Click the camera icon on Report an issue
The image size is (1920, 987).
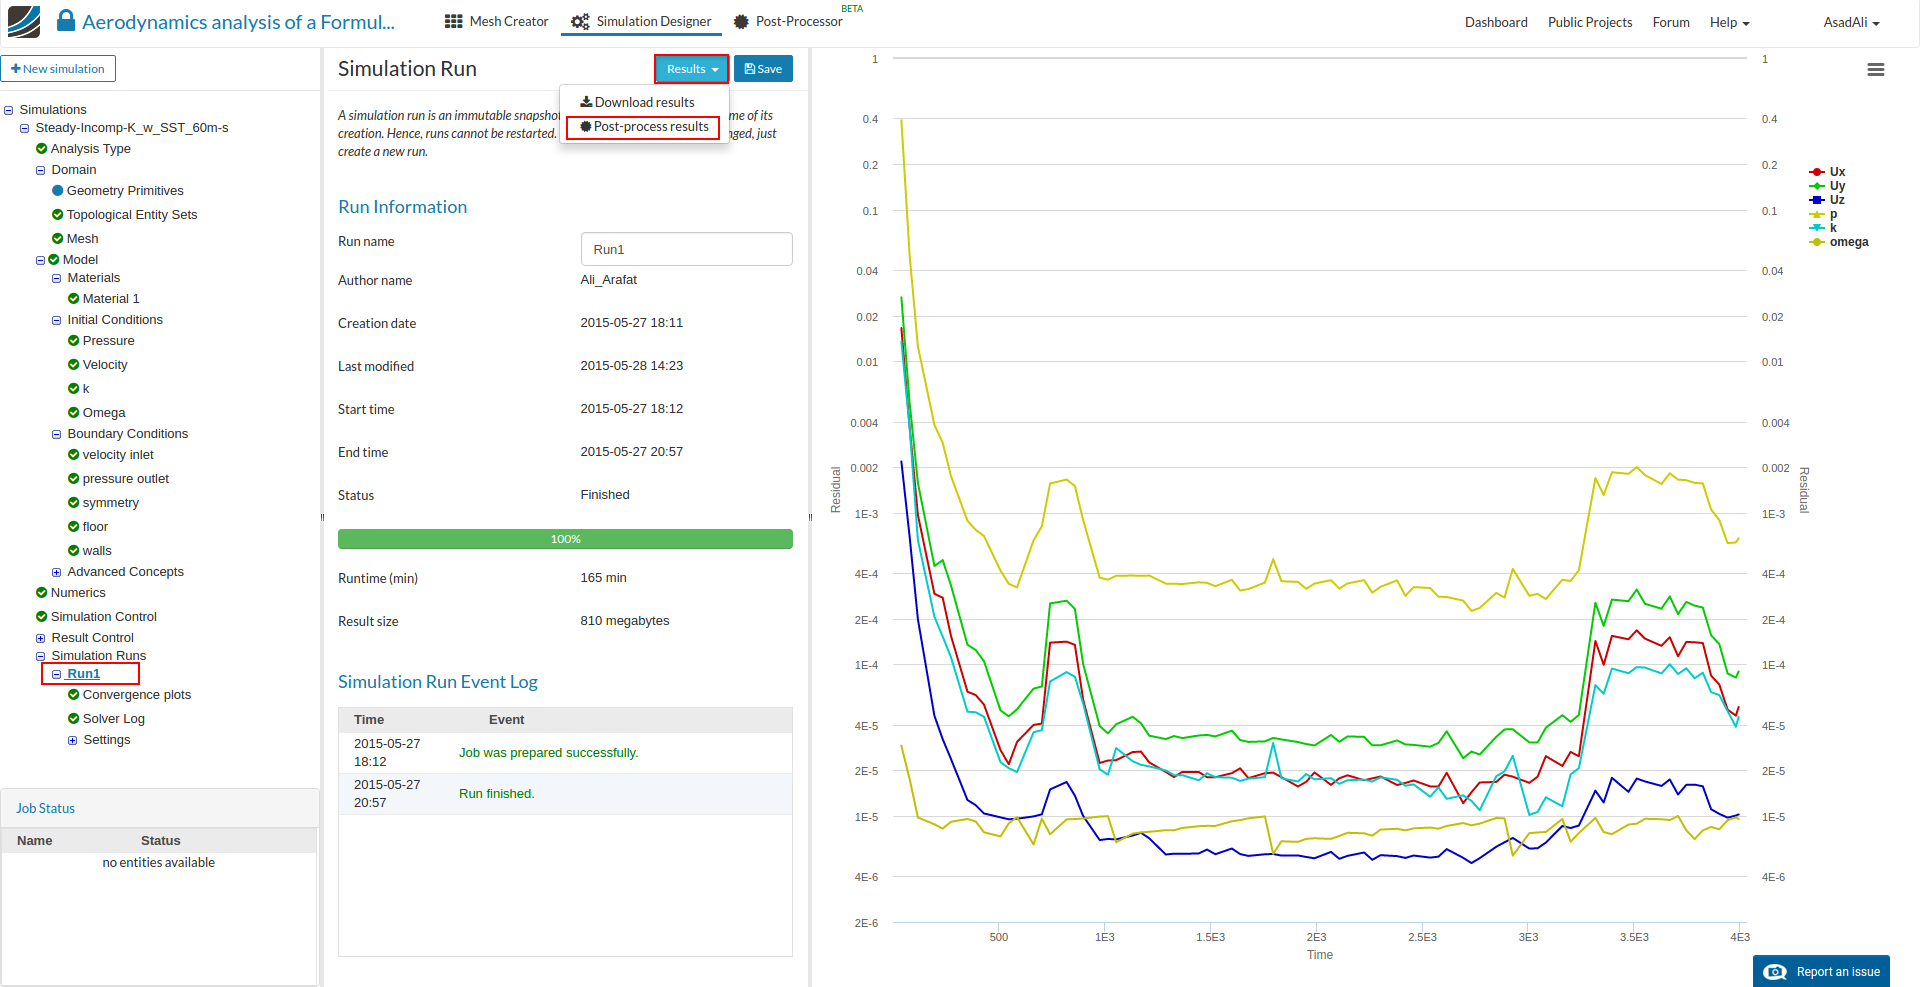click(x=1775, y=972)
